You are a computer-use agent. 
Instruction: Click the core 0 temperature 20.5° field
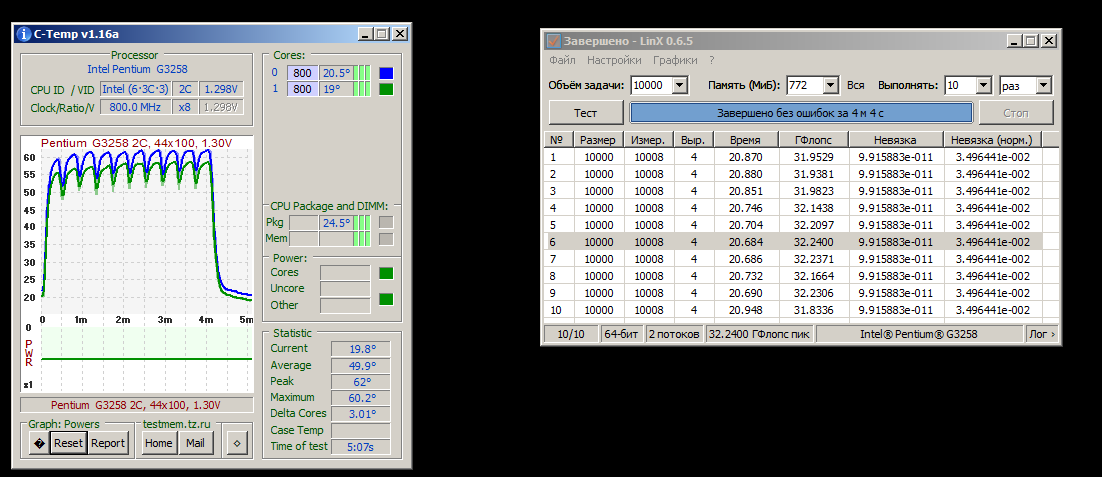coord(336,73)
